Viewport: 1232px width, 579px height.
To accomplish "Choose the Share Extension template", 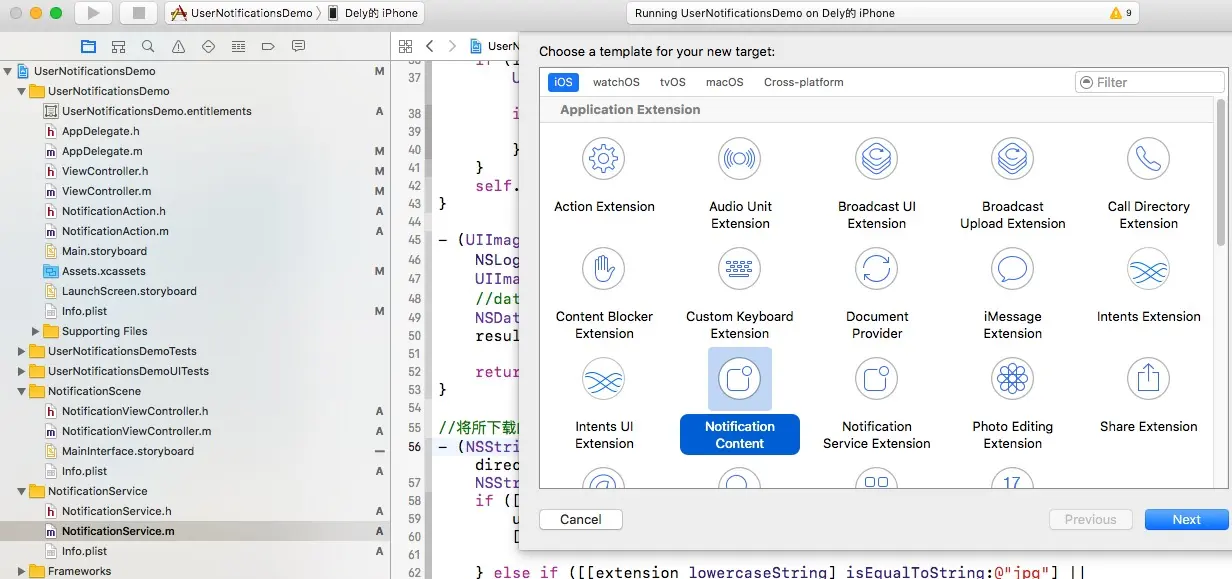I will pos(1149,395).
